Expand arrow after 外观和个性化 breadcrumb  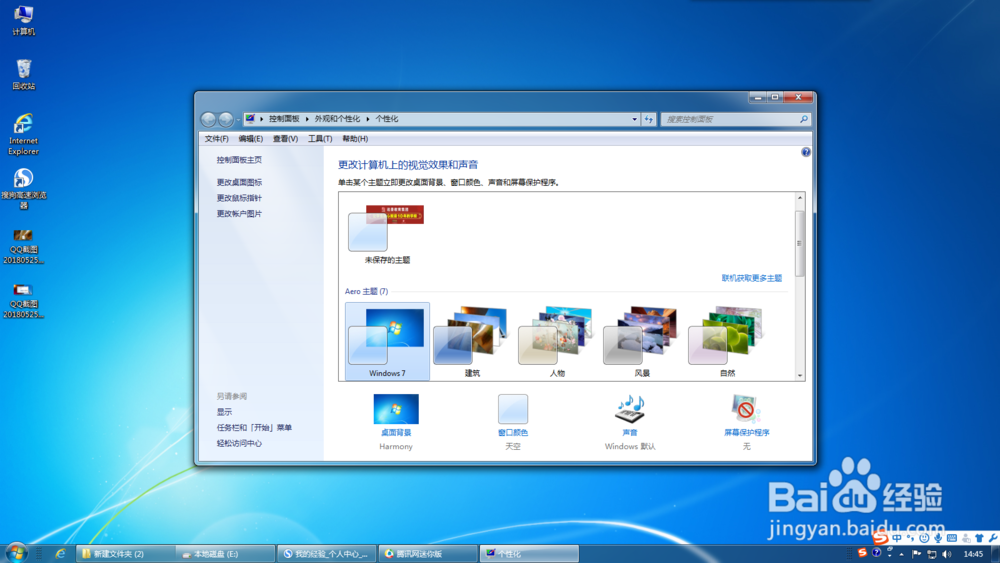tap(368, 119)
